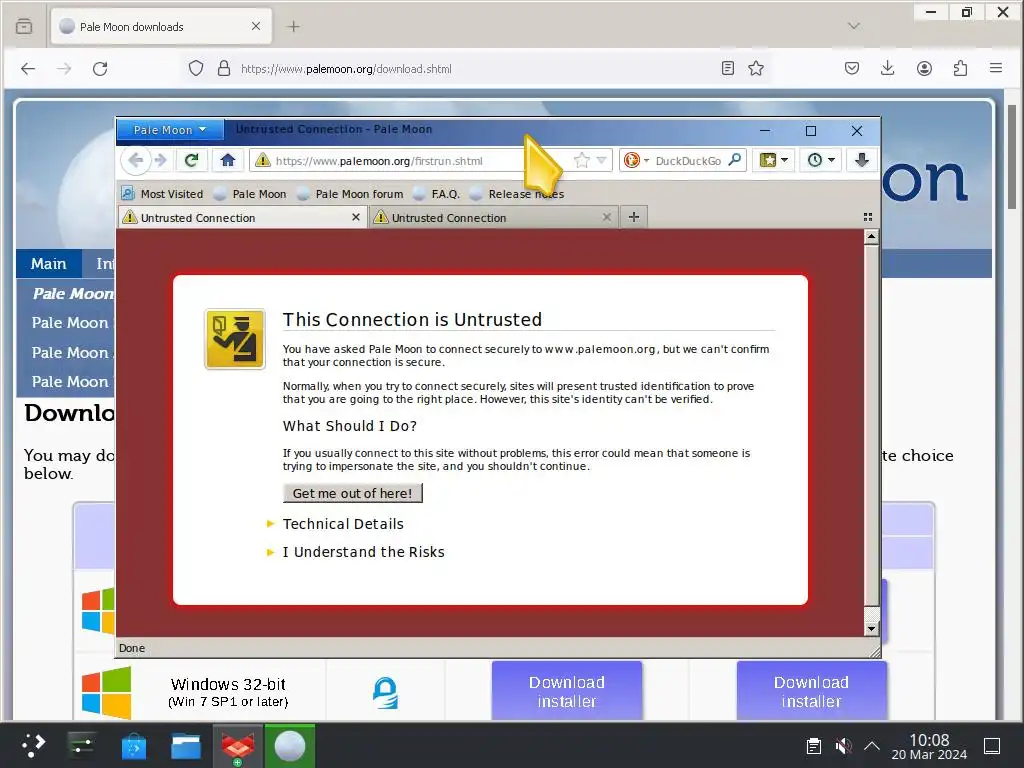The image size is (1024, 768).
Task: Reload page in Pale Moon toolbar
Action: (191, 160)
